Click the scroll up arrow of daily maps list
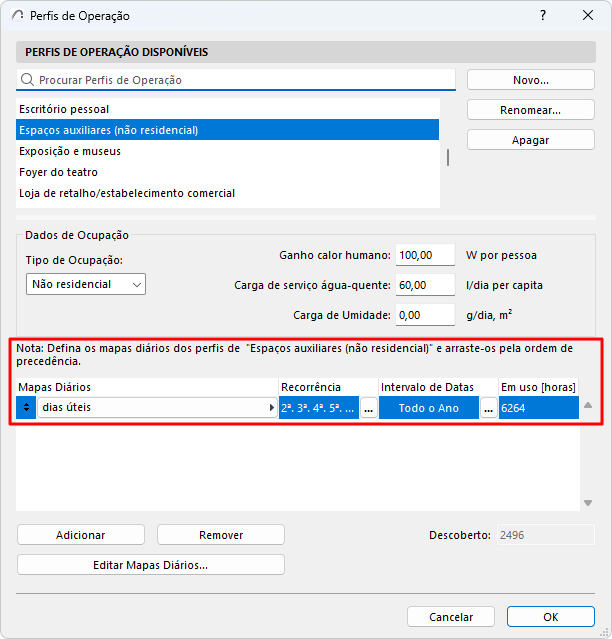This screenshot has width=612, height=639. [x=588, y=405]
